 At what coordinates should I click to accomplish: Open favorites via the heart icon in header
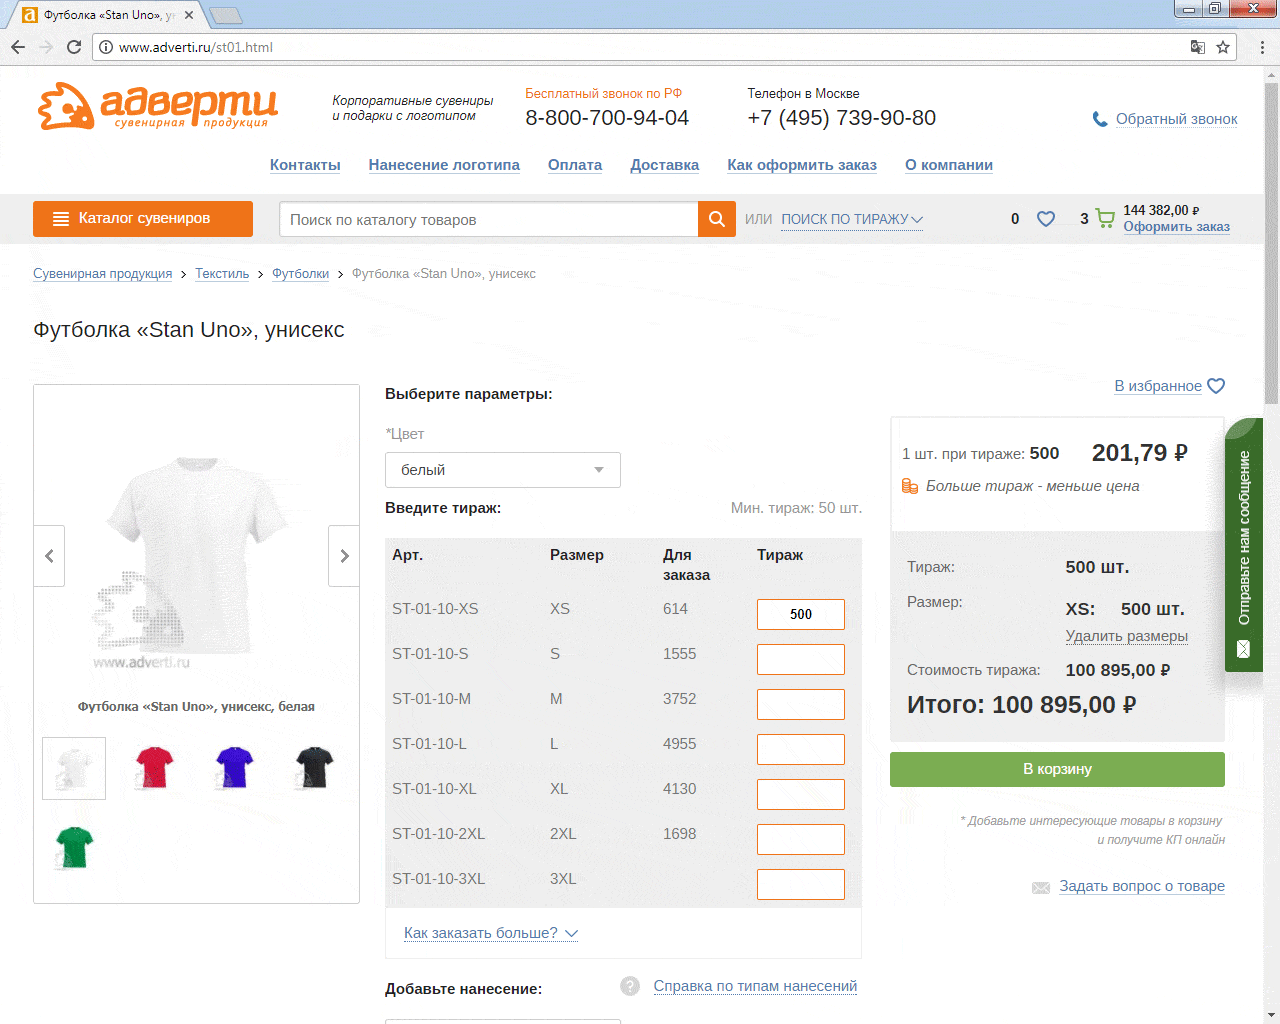point(1046,219)
